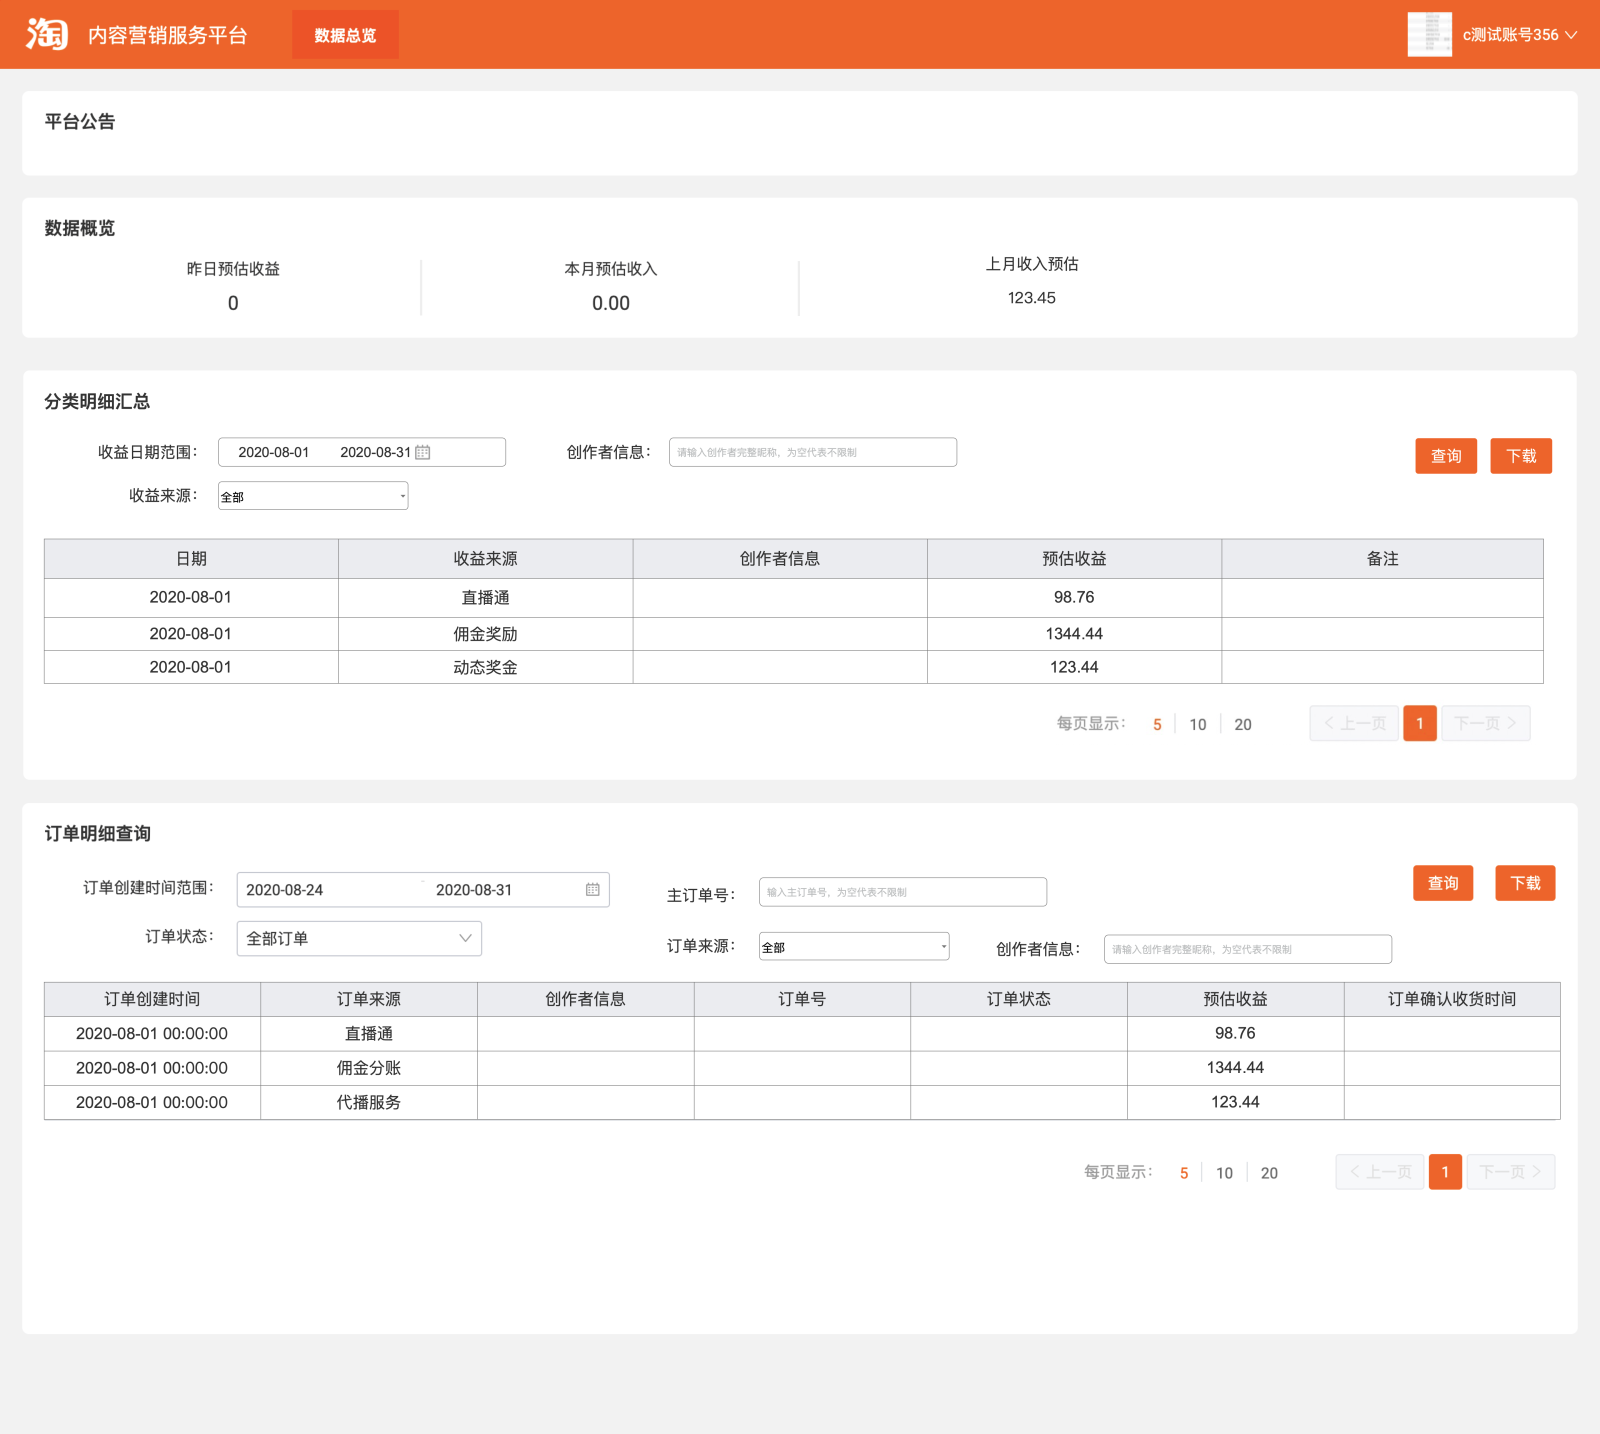Click the 本月预估收入 value 0.00
This screenshot has height=1434, width=1600.
tap(611, 303)
